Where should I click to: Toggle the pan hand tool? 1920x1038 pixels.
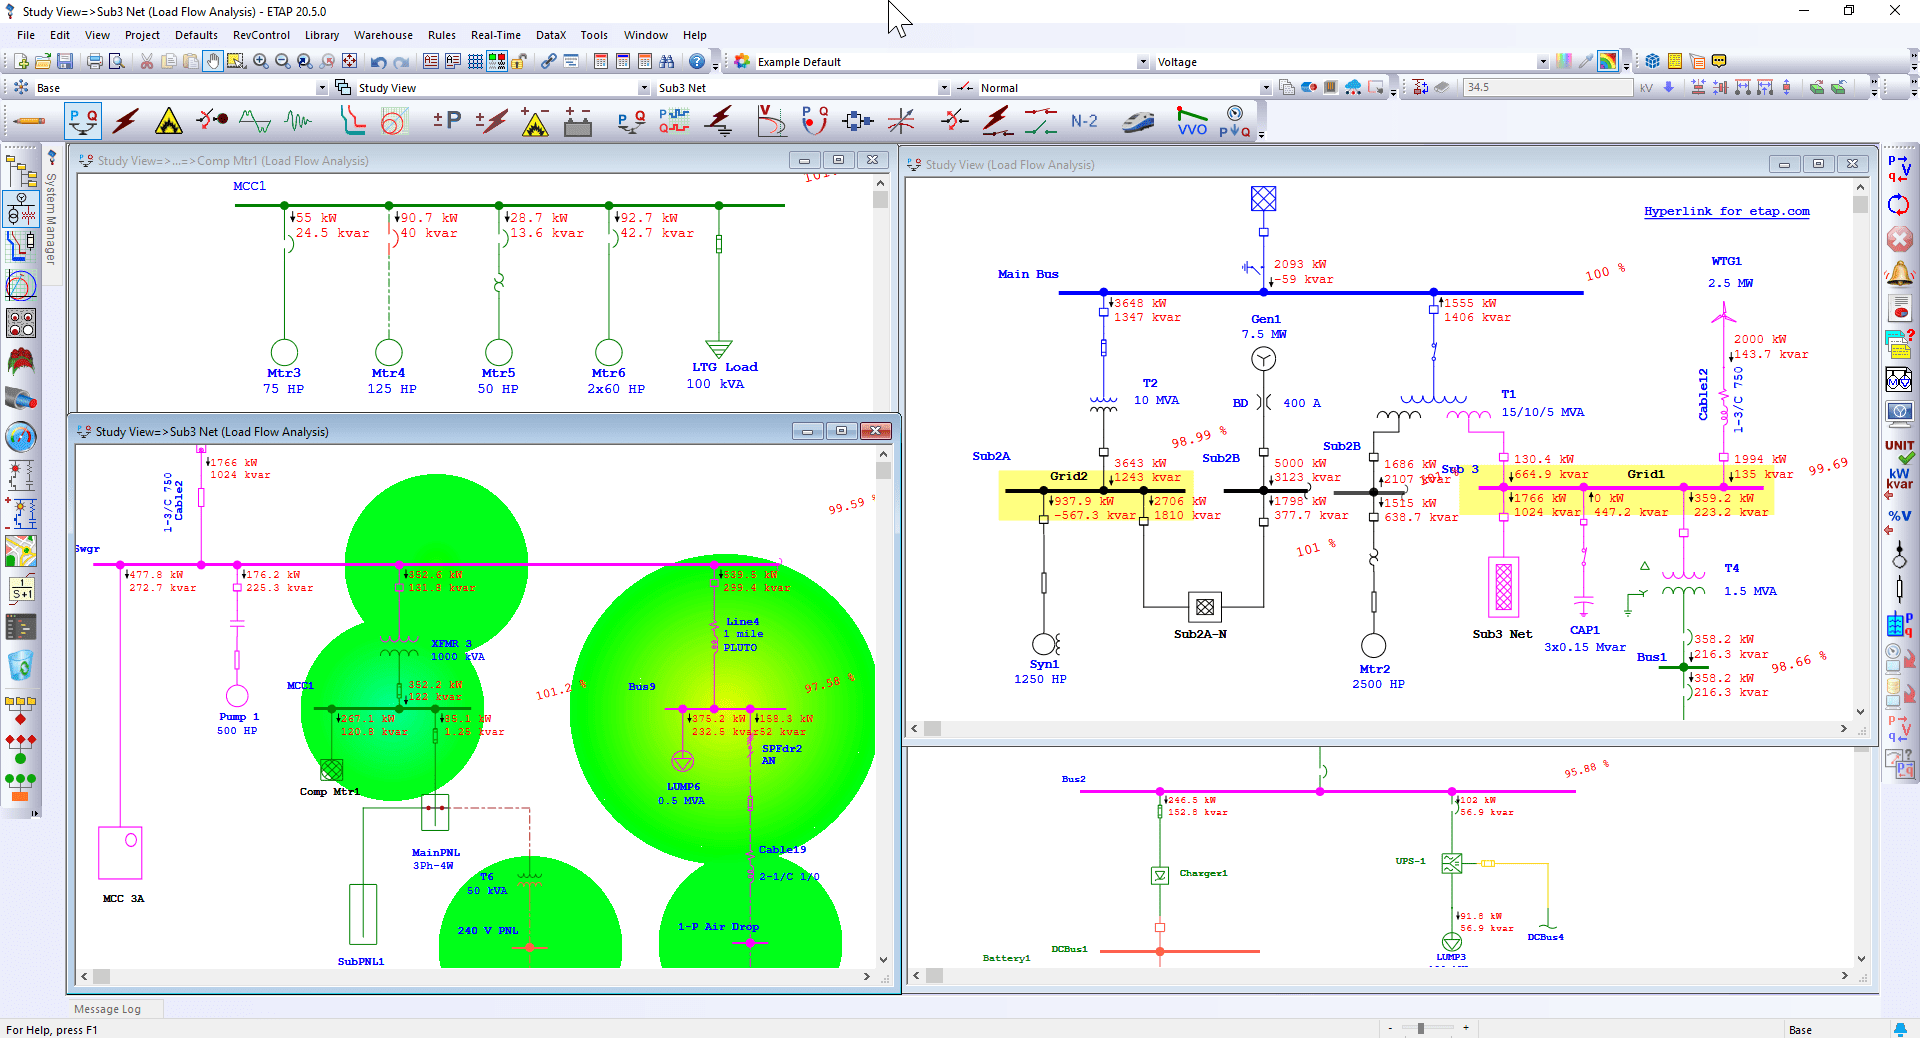[213, 62]
